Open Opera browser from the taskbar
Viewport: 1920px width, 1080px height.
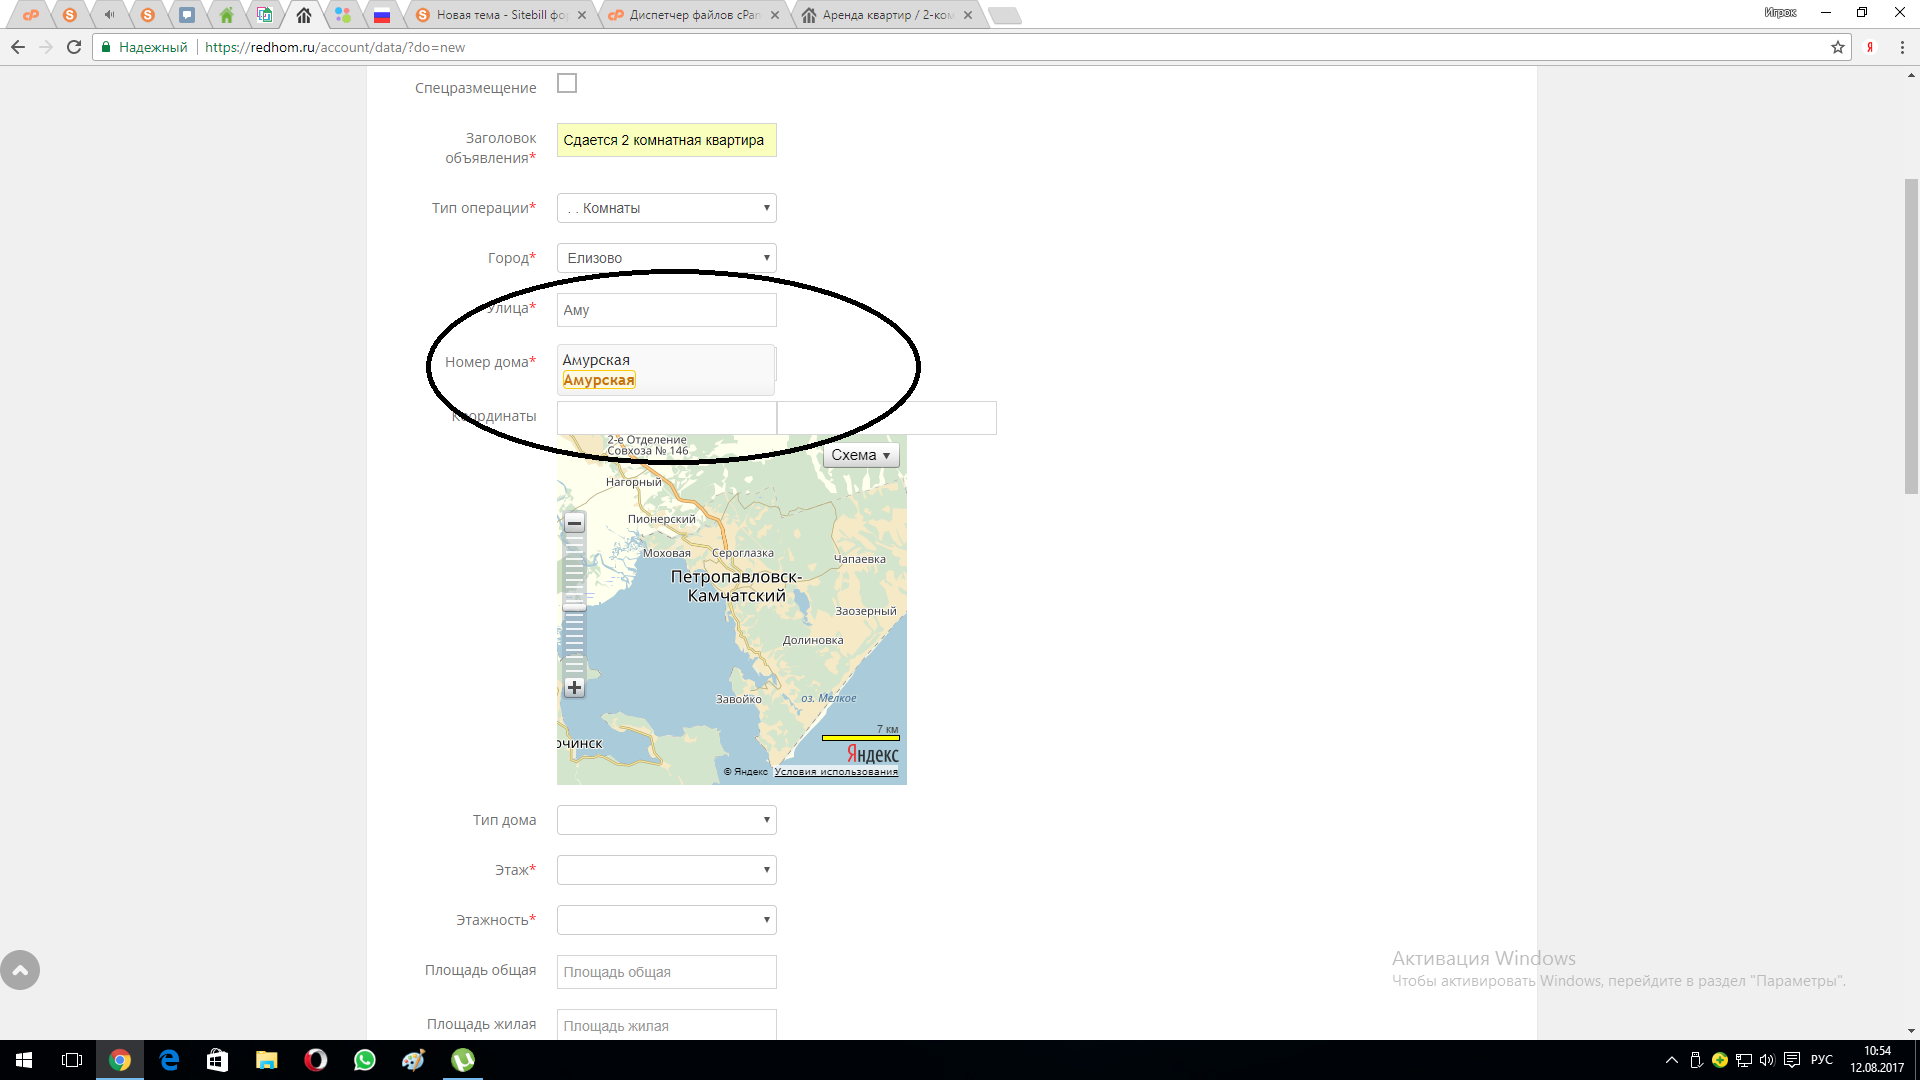(x=315, y=1060)
